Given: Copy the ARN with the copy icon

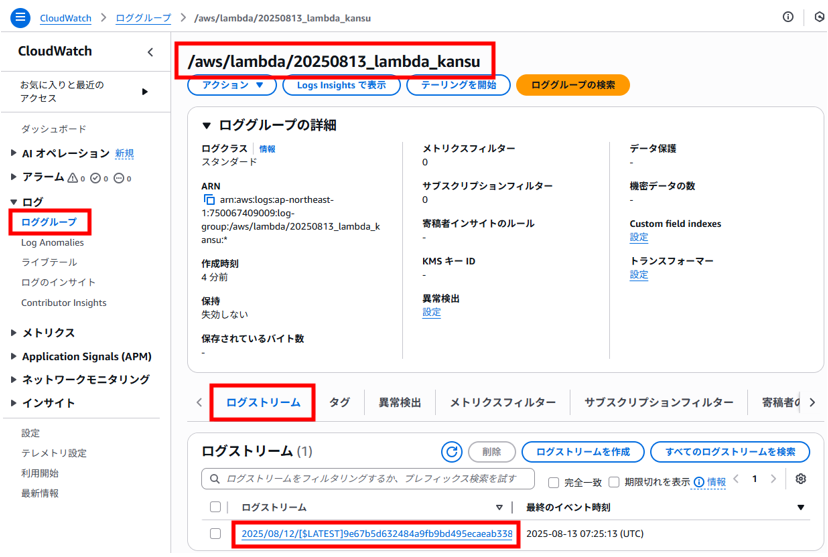Looking at the screenshot, I should point(209,200).
